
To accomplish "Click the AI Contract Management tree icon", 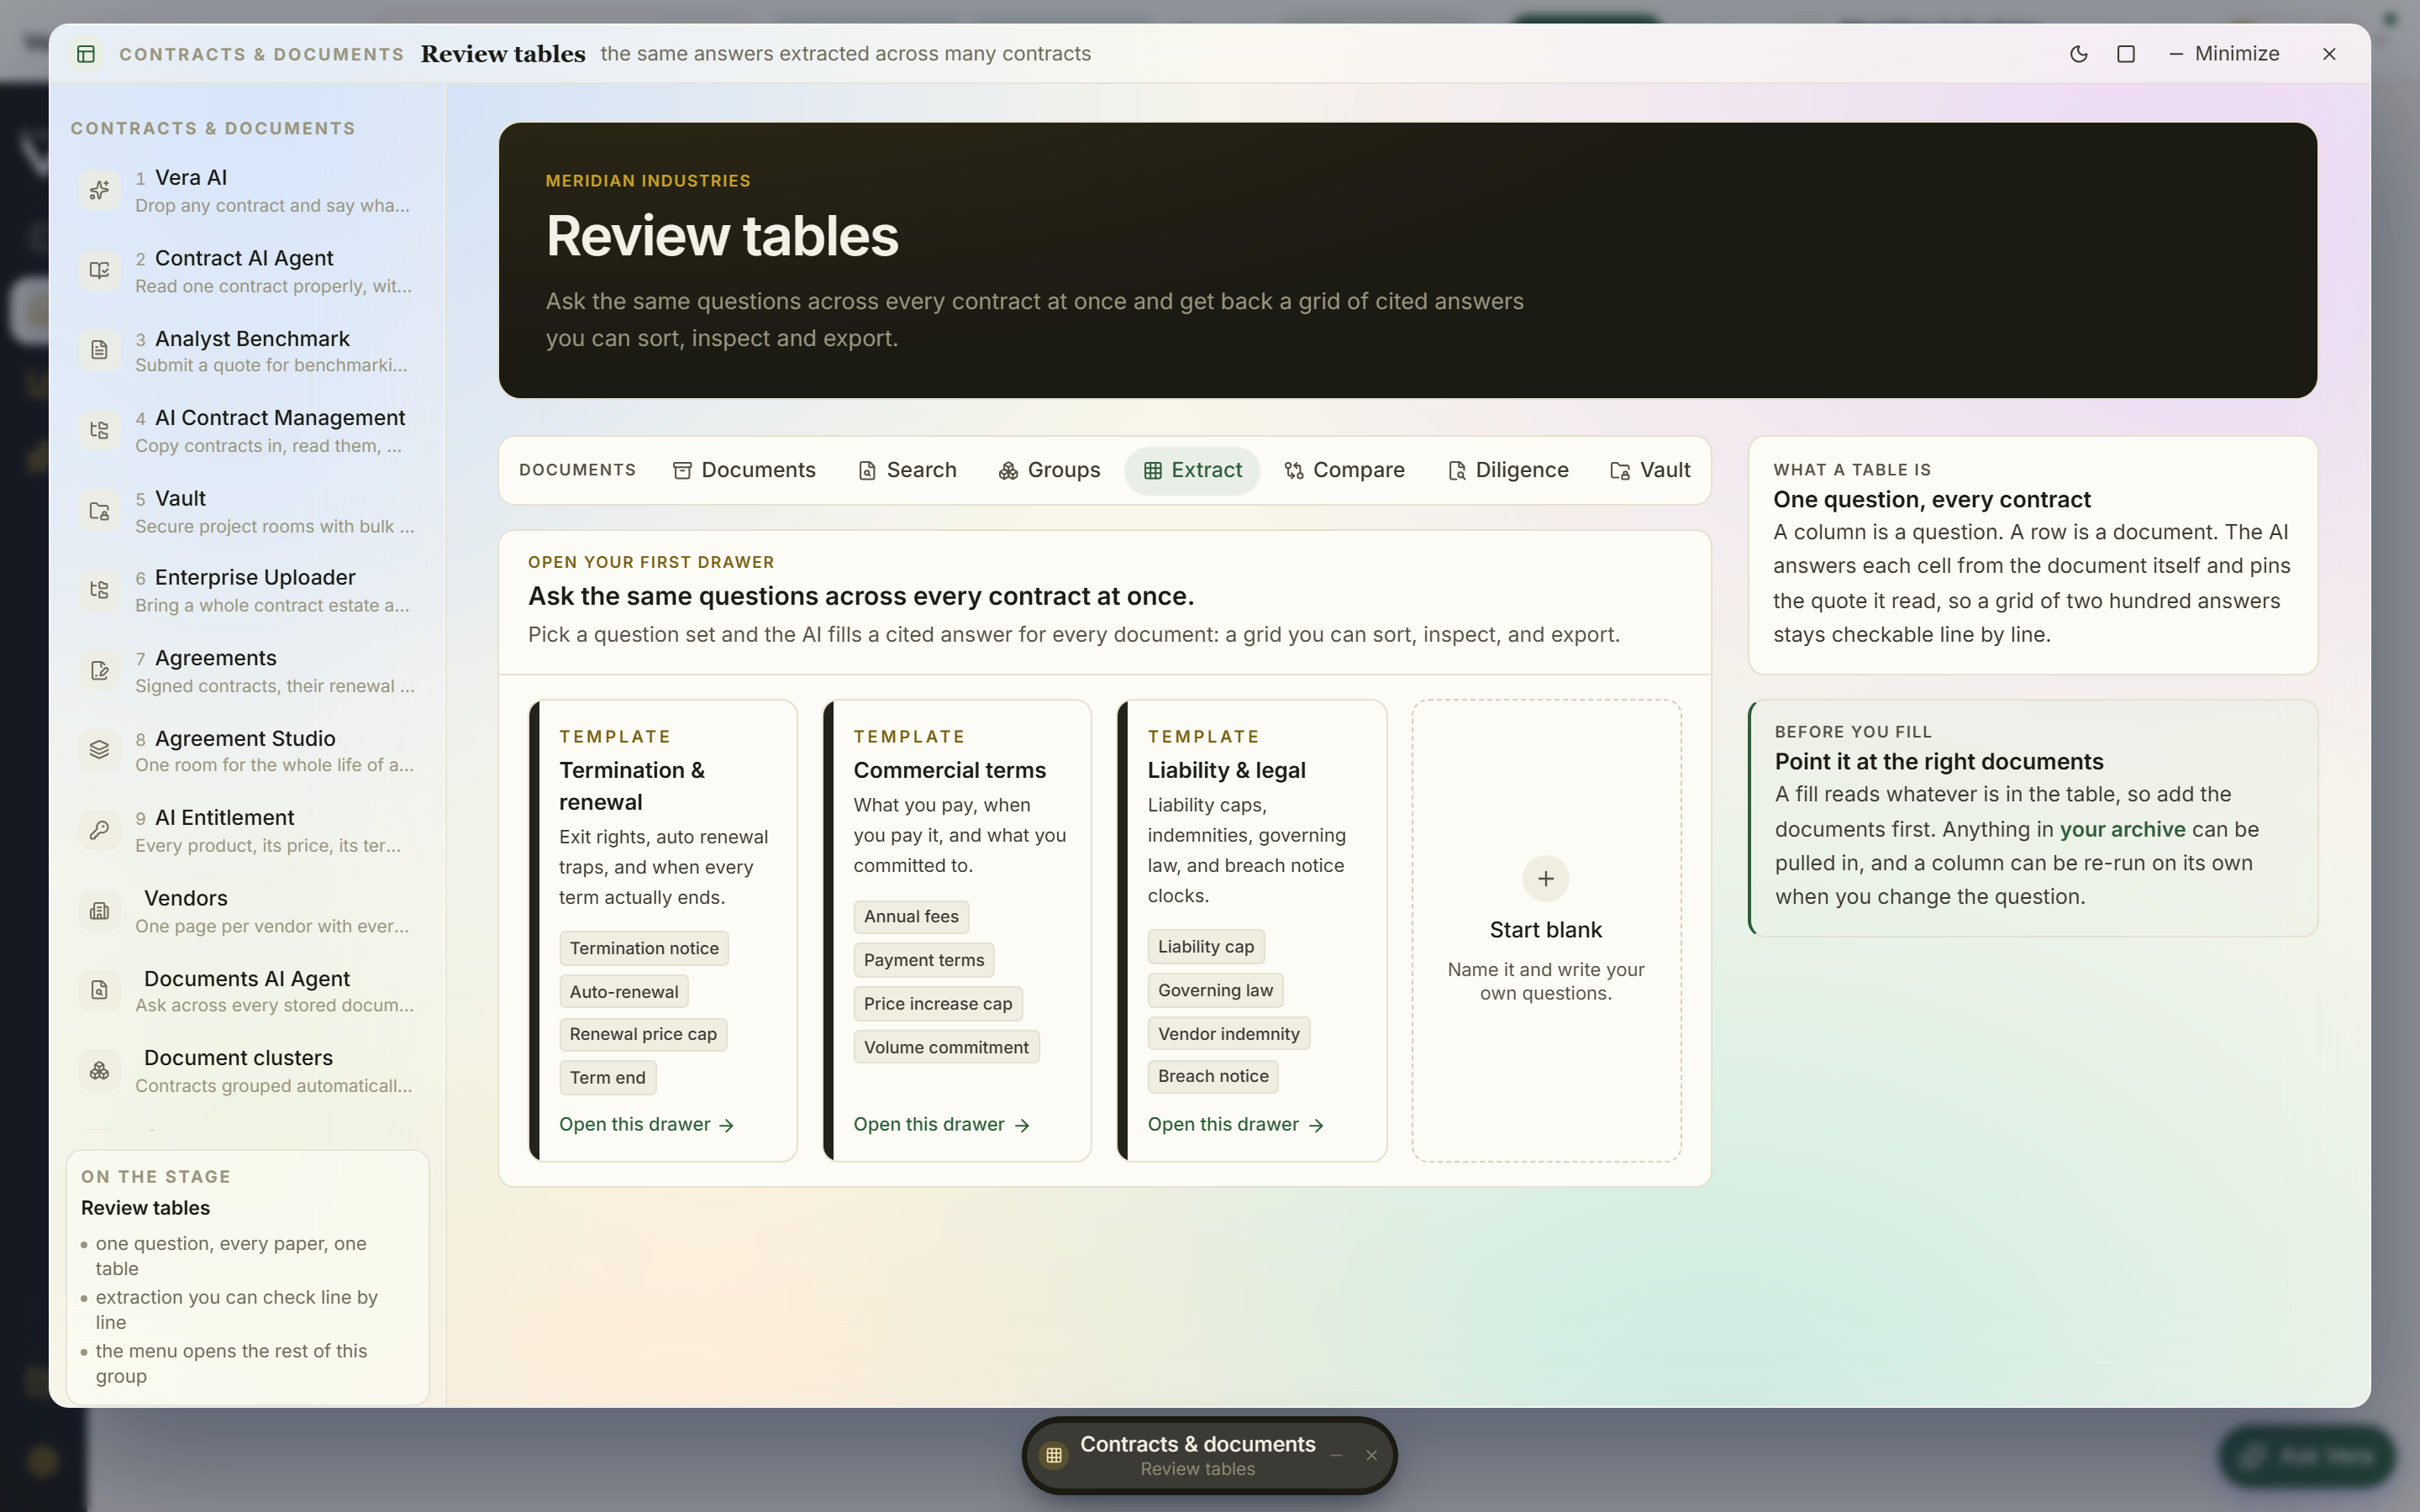I will click(x=99, y=430).
